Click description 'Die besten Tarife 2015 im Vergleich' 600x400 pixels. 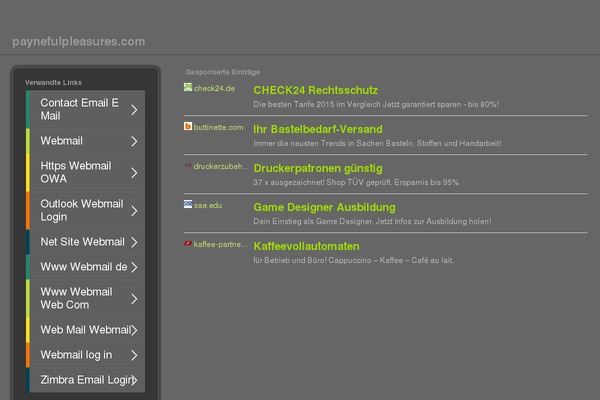pos(376,104)
